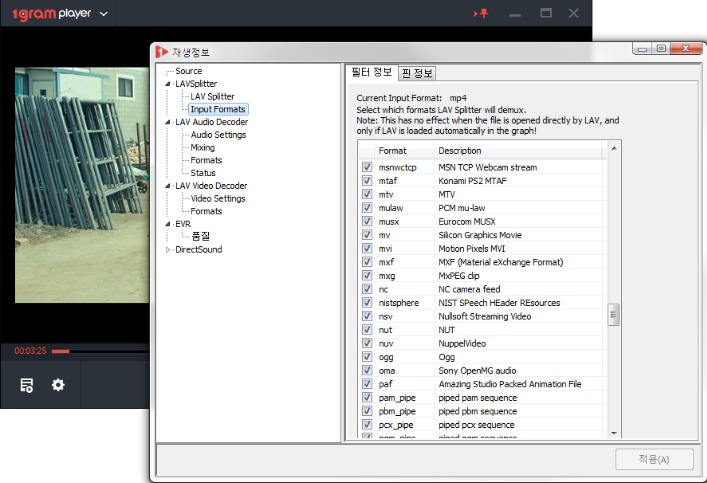The image size is (707, 483).
Task: Select the Motion Pixels MVI row
Action: [x=482, y=248]
